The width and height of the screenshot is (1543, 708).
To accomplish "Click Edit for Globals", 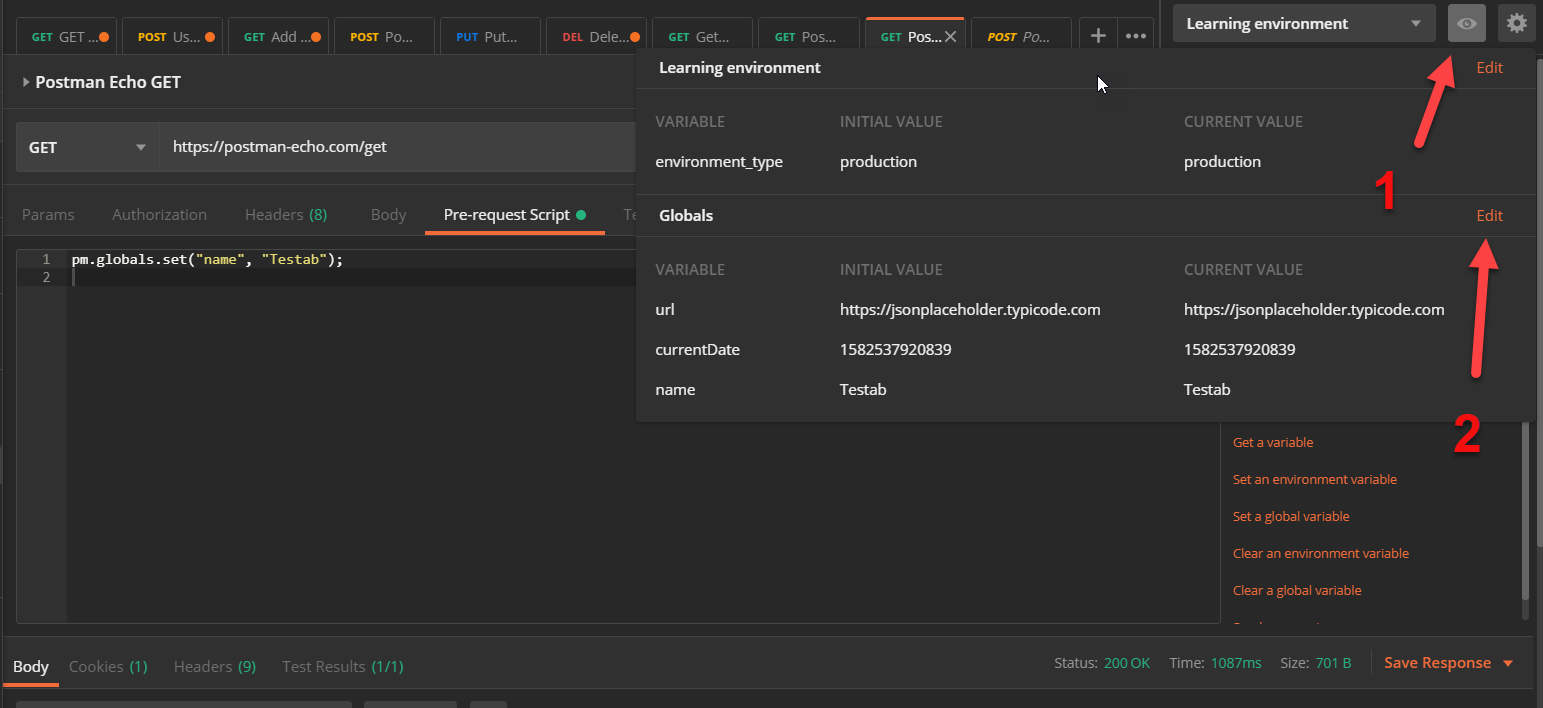I will pyautogui.click(x=1489, y=215).
